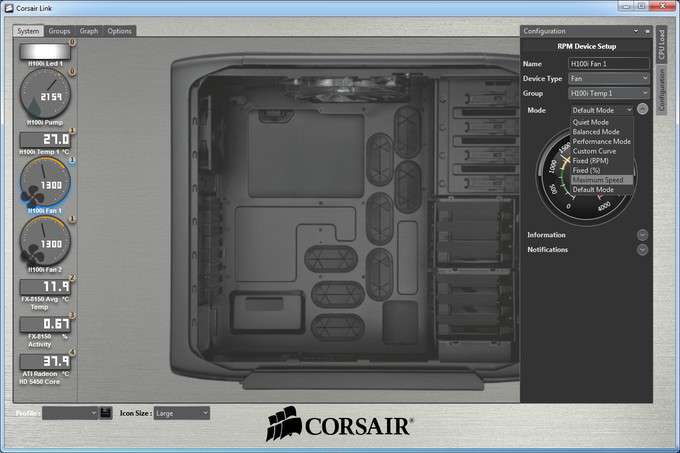Select the H100i Fan 2 gauge

click(45, 241)
